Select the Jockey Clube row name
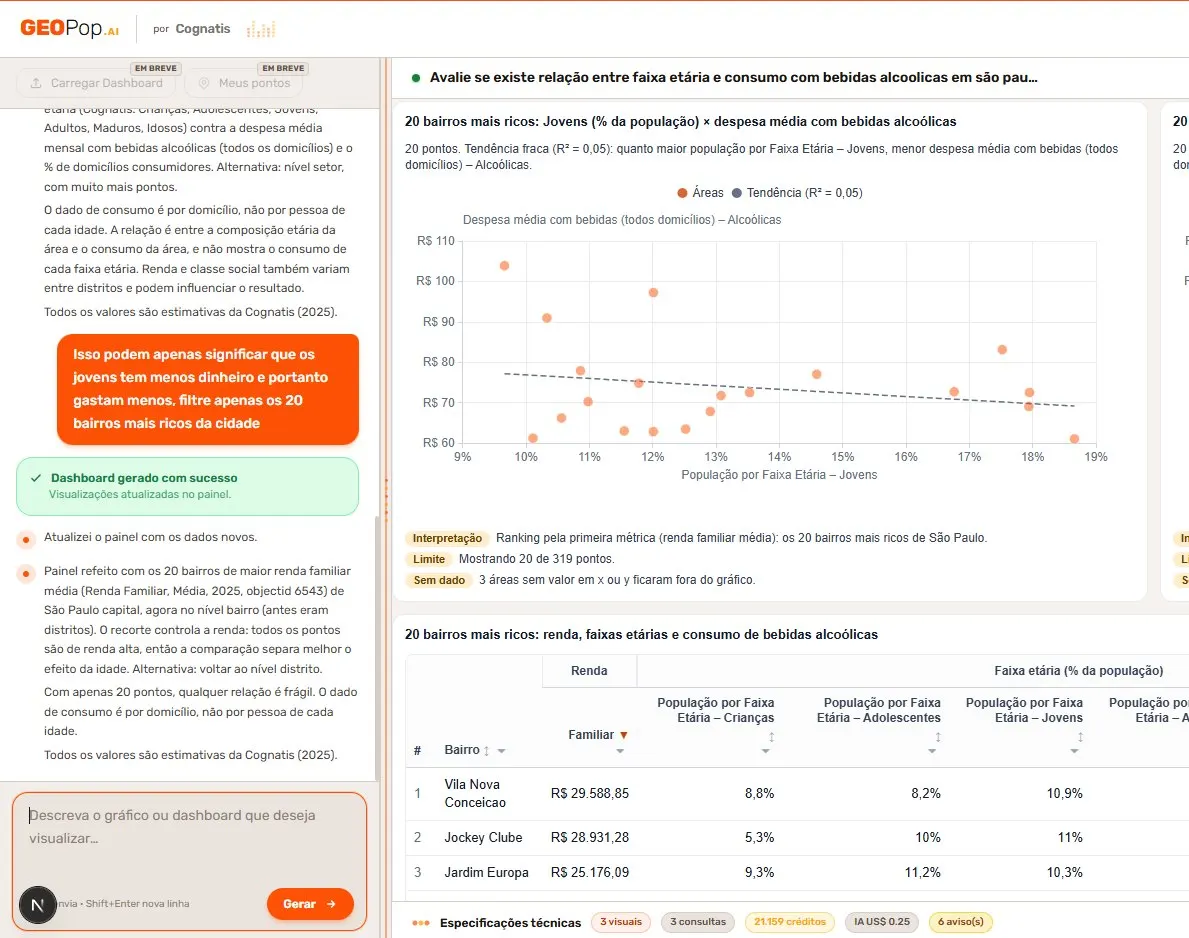 (x=483, y=837)
